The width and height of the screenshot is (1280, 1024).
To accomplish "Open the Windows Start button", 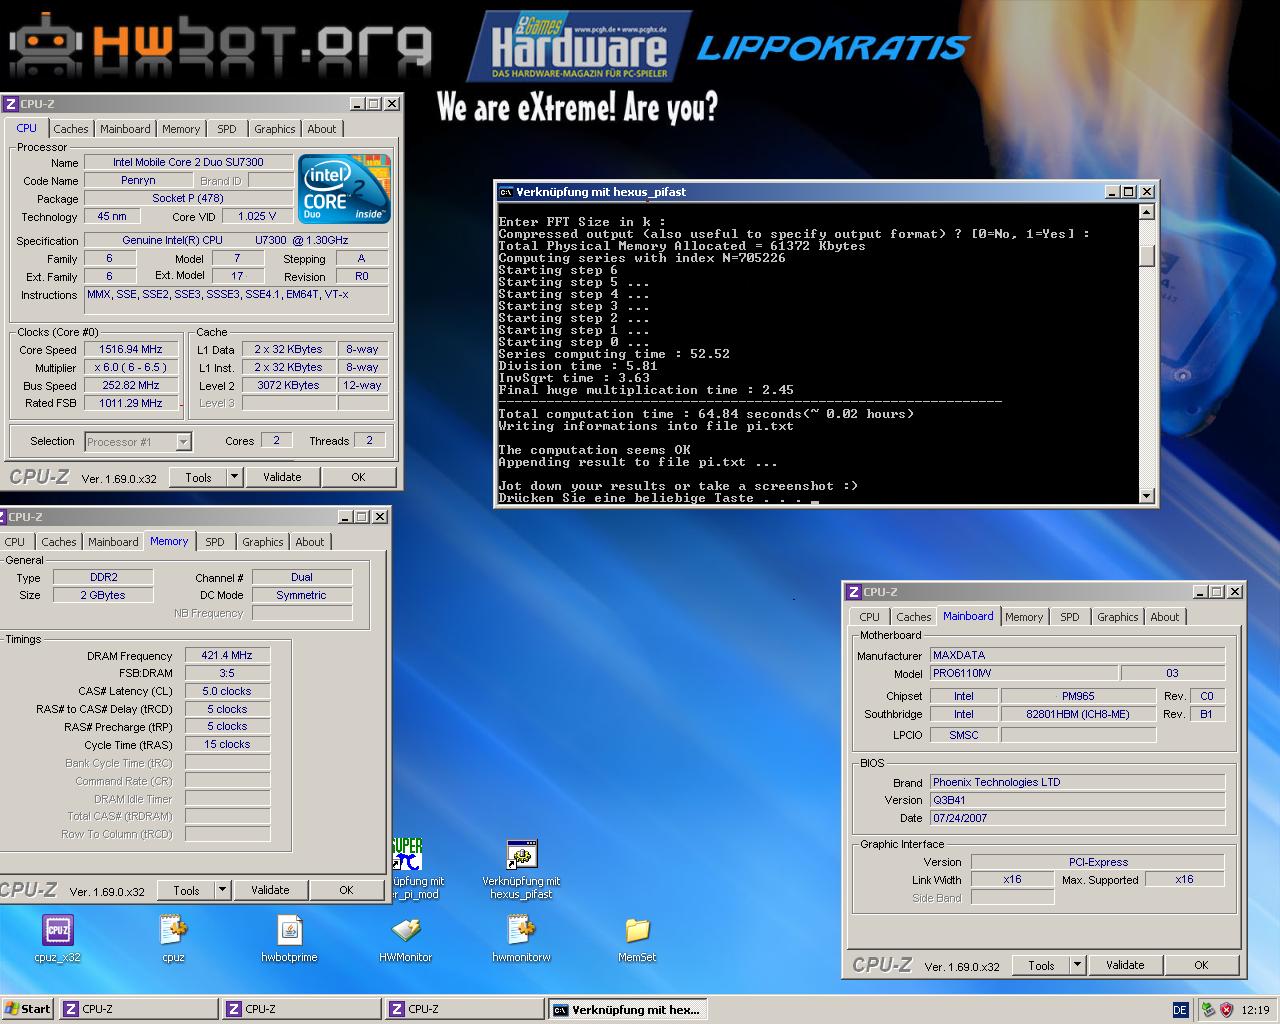I will click(x=27, y=1009).
